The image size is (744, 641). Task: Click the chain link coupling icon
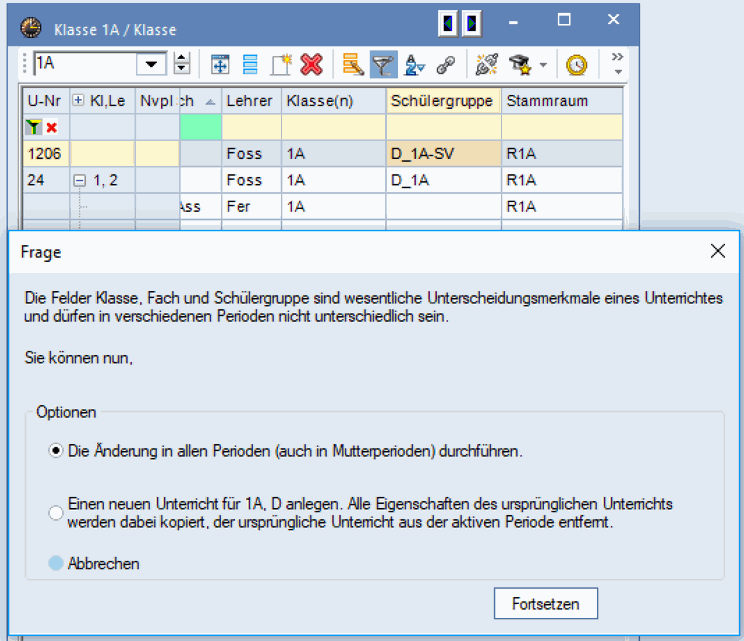[445, 65]
